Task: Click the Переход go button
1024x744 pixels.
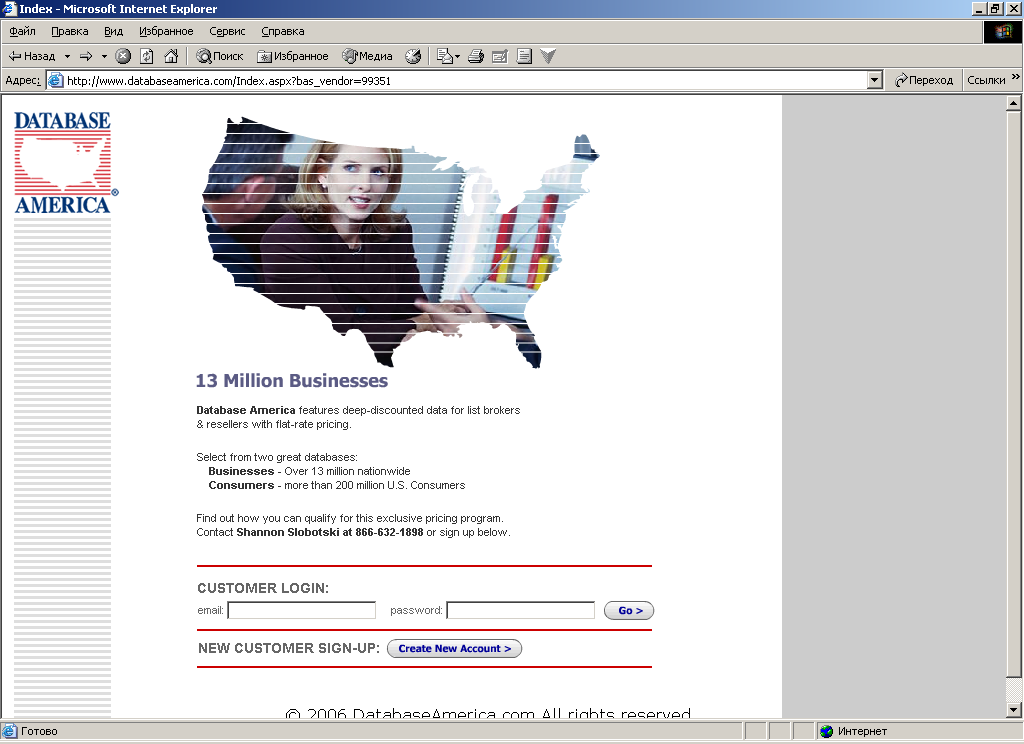Action: pyautogui.click(x=924, y=80)
